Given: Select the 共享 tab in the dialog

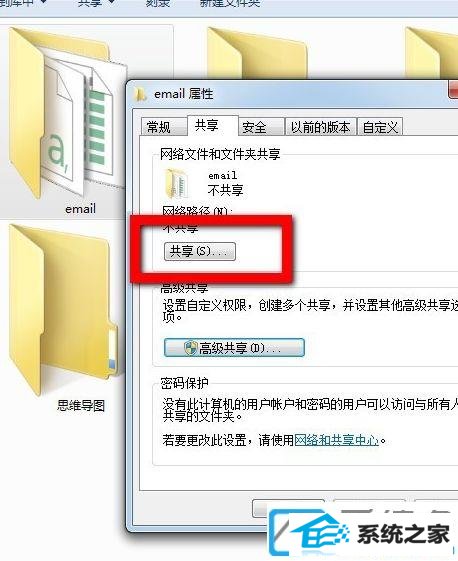Looking at the screenshot, I should [x=207, y=125].
